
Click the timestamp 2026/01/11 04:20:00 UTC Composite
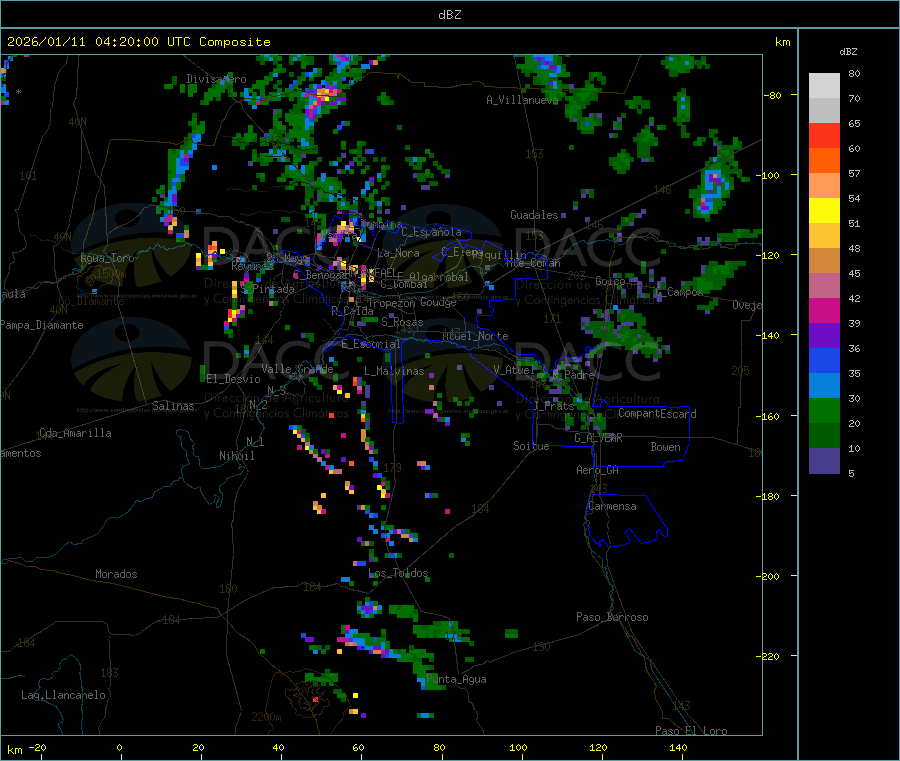pyautogui.click(x=138, y=42)
